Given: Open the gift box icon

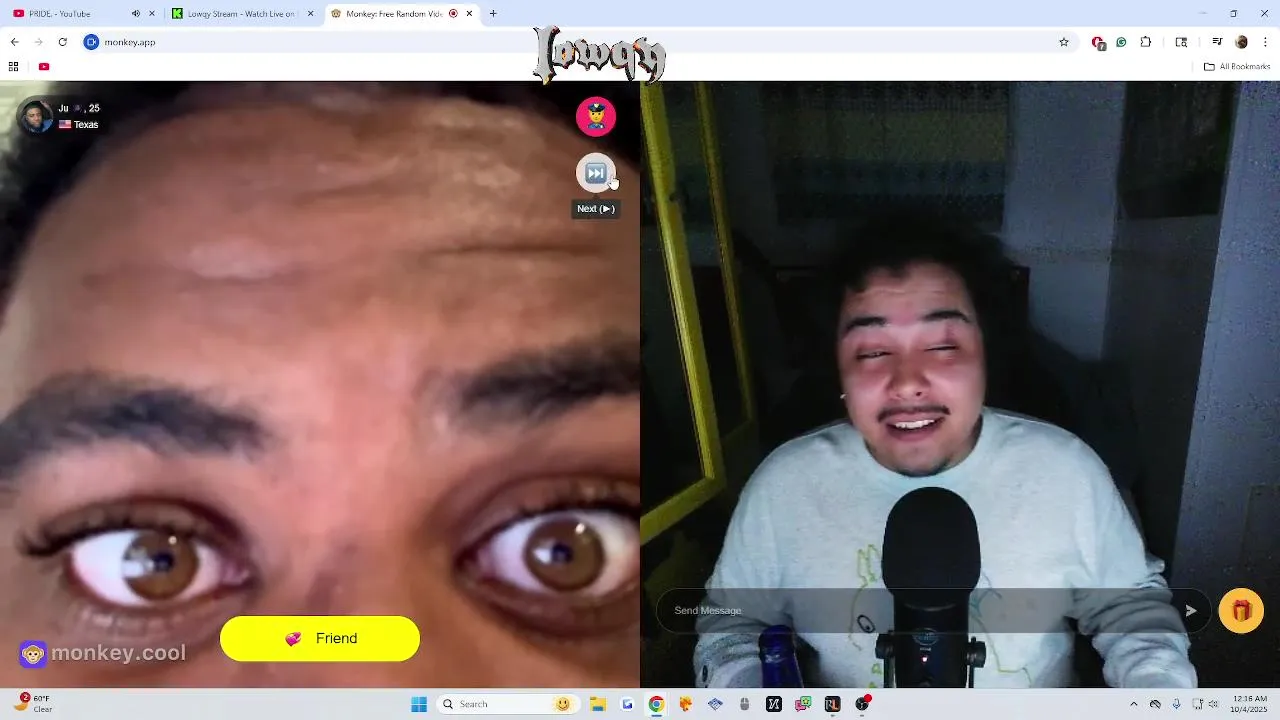Looking at the screenshot, I should point(1241,611).
